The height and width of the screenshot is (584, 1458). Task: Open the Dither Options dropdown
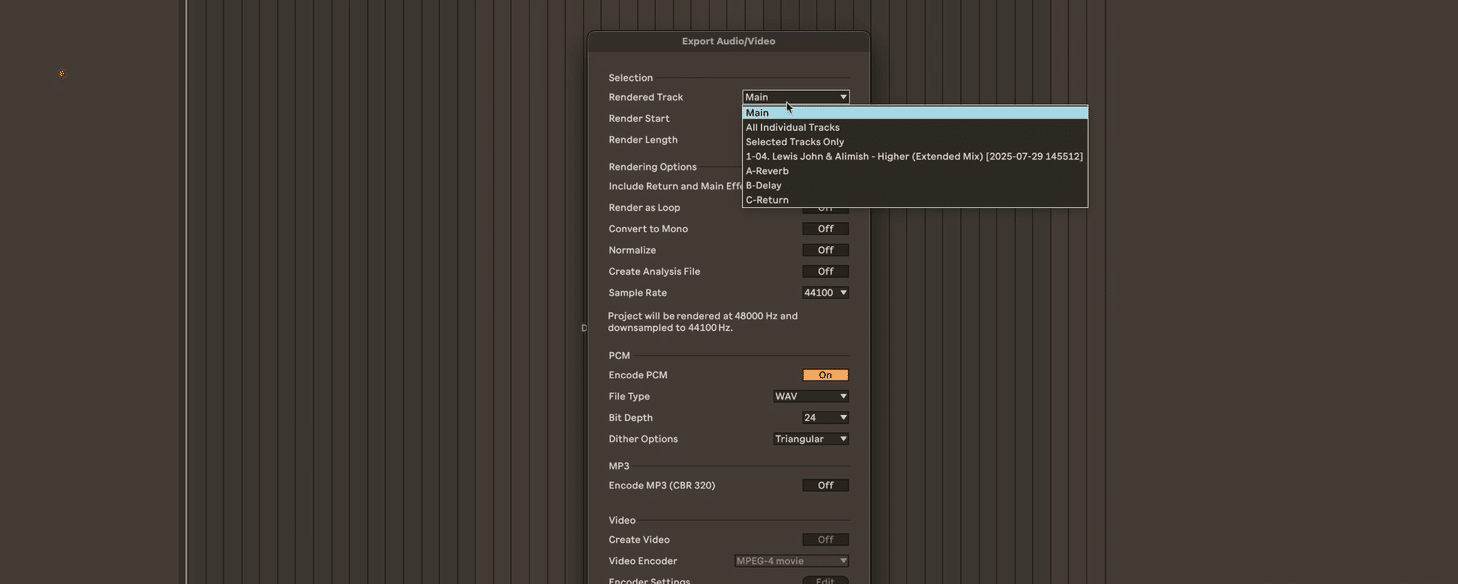810,438
